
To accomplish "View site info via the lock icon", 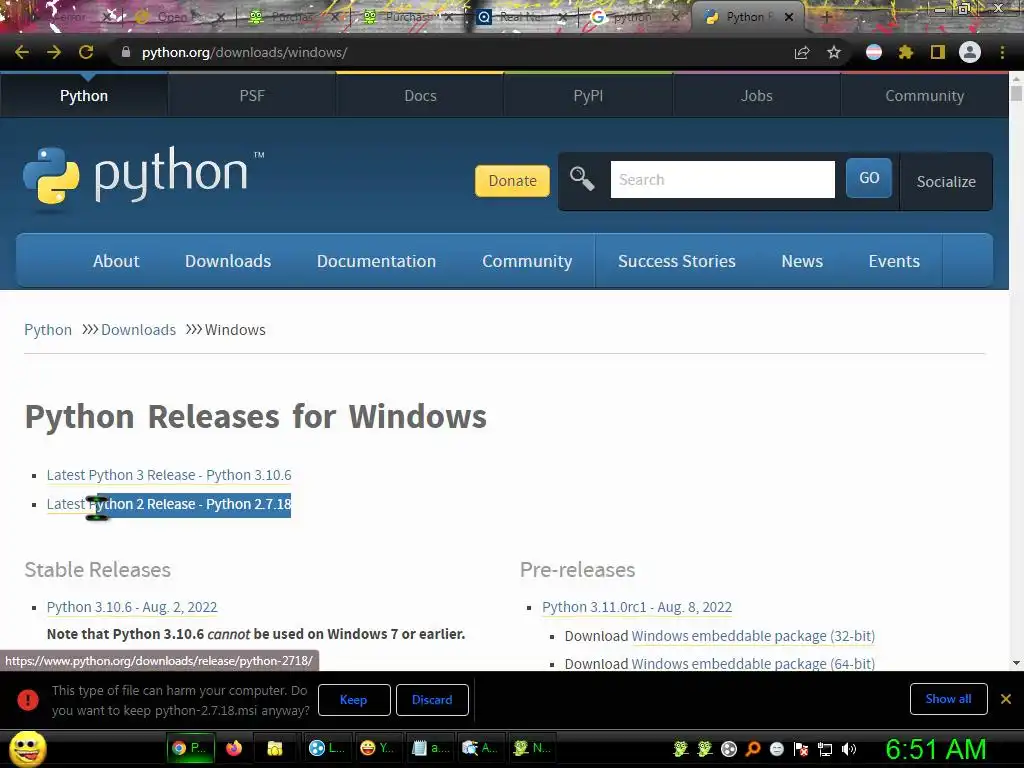I will [x=125, y=52].
